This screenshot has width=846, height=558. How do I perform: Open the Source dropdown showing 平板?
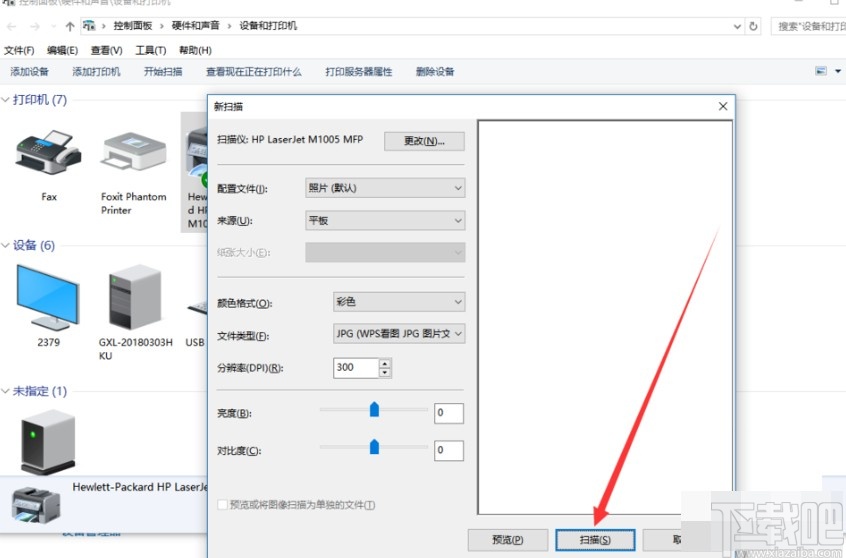pyautogui.click(x=385, y=220)
